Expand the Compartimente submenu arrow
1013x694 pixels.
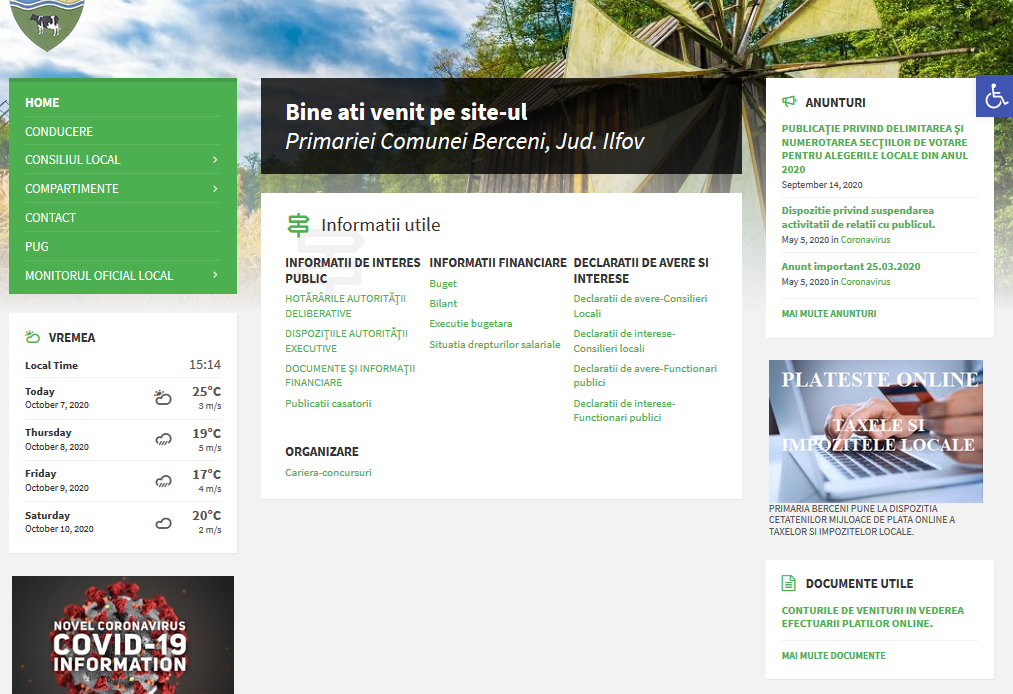(x=215, y=189)
